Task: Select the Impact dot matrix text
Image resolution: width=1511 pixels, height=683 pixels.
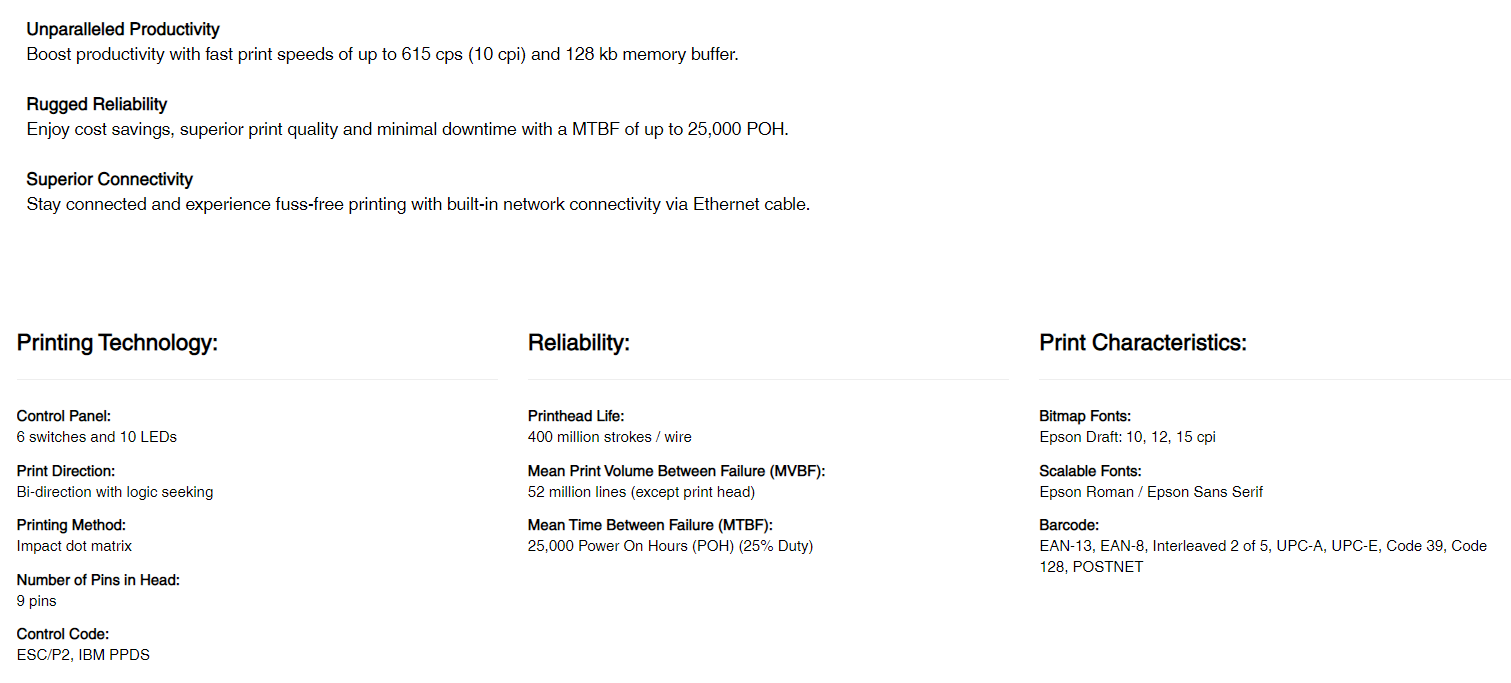Action: (x=74, y=546)
